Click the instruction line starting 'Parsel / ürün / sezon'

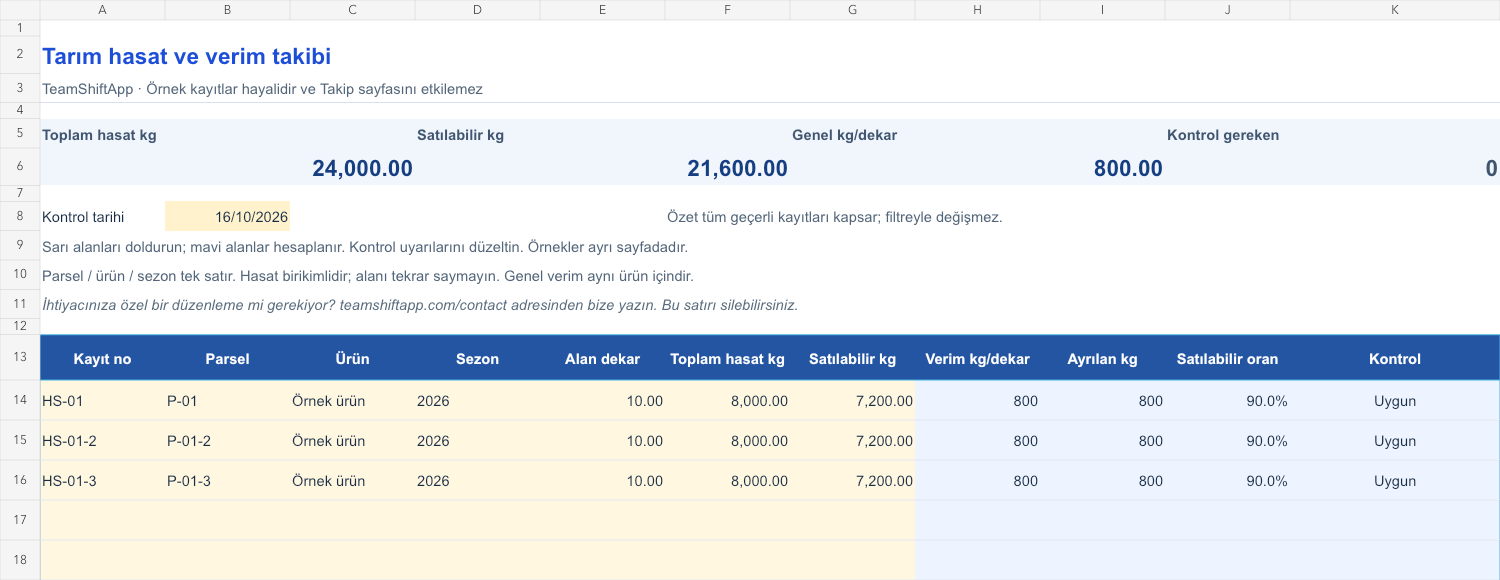click(x=367, y=275)
